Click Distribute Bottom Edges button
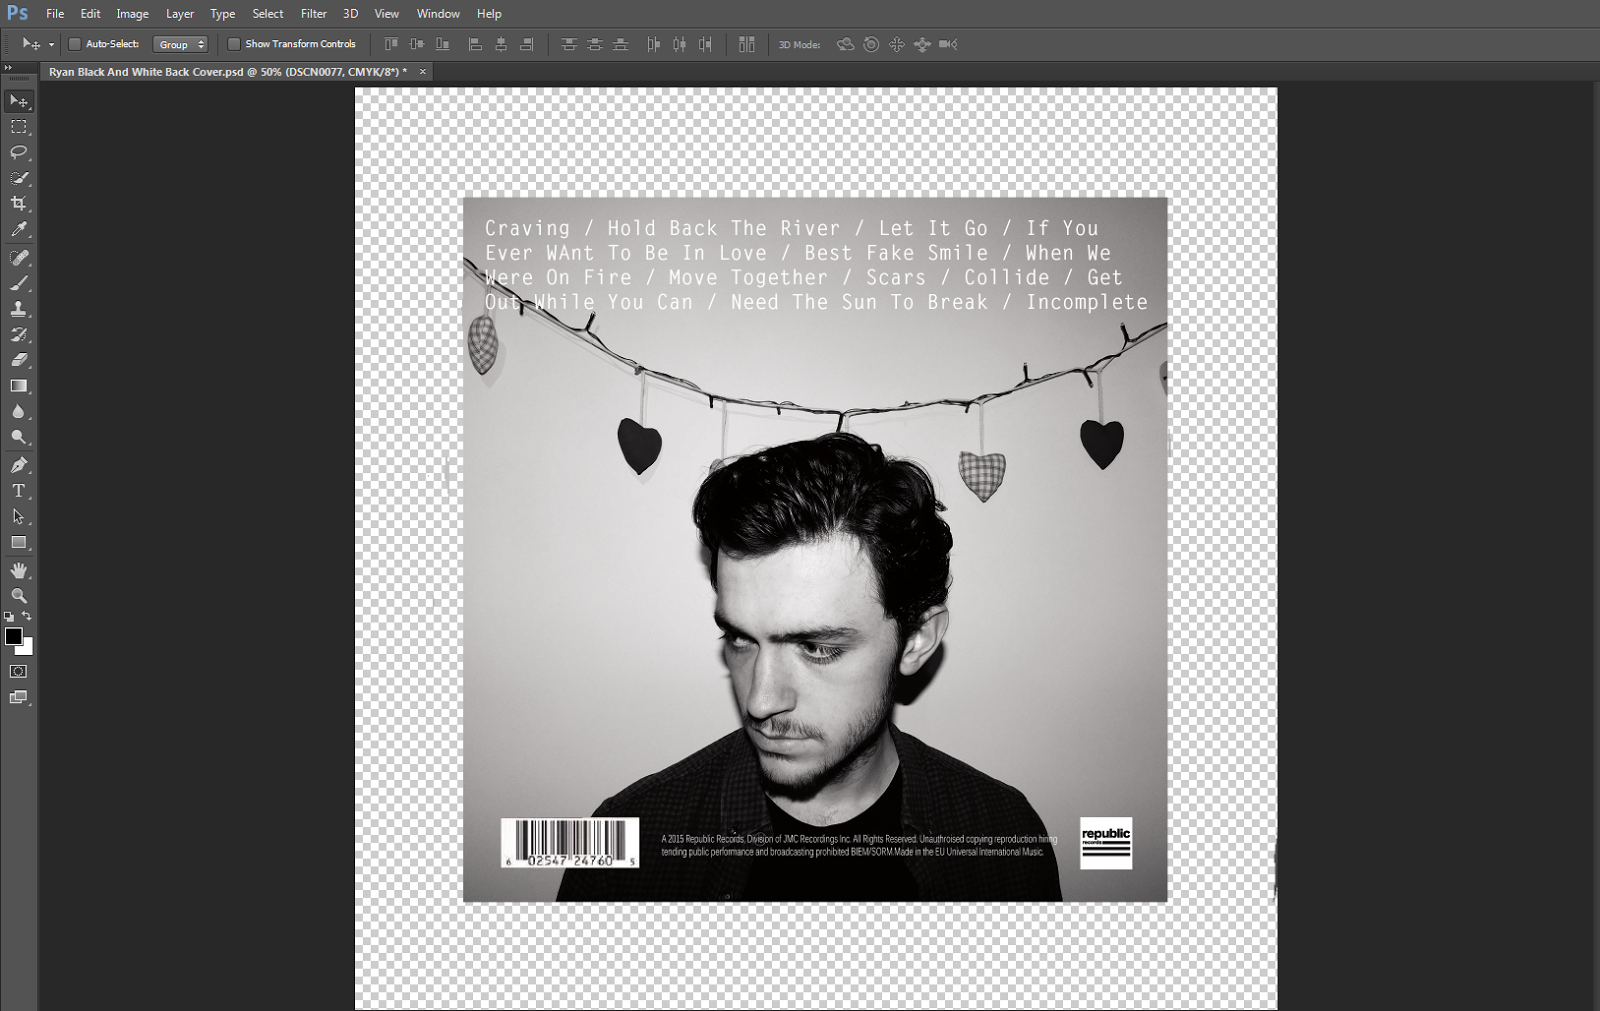 620,44
